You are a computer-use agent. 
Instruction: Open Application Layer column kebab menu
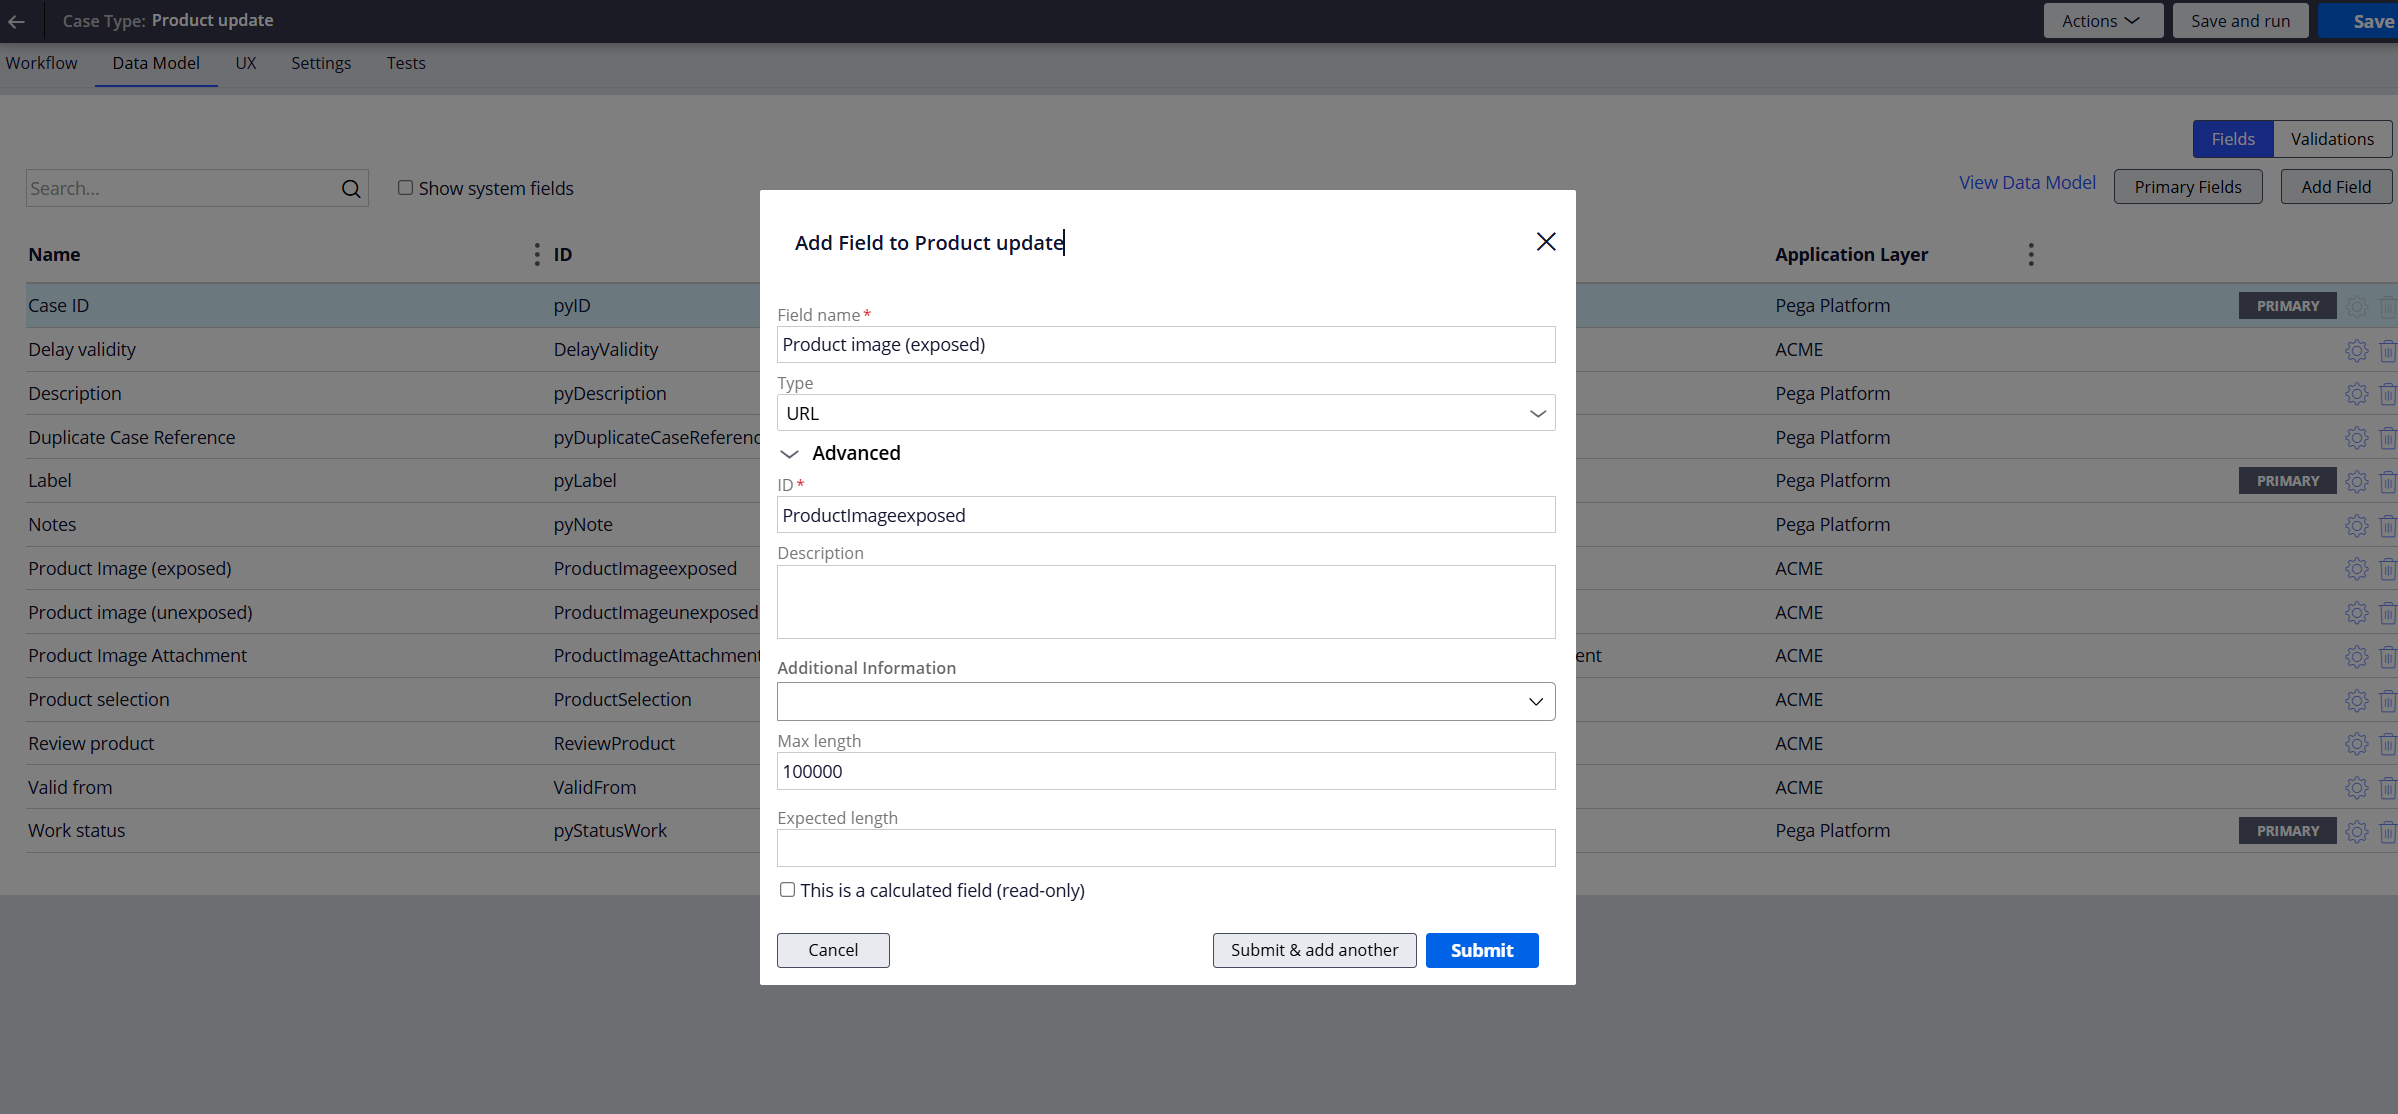(2031, 254)
